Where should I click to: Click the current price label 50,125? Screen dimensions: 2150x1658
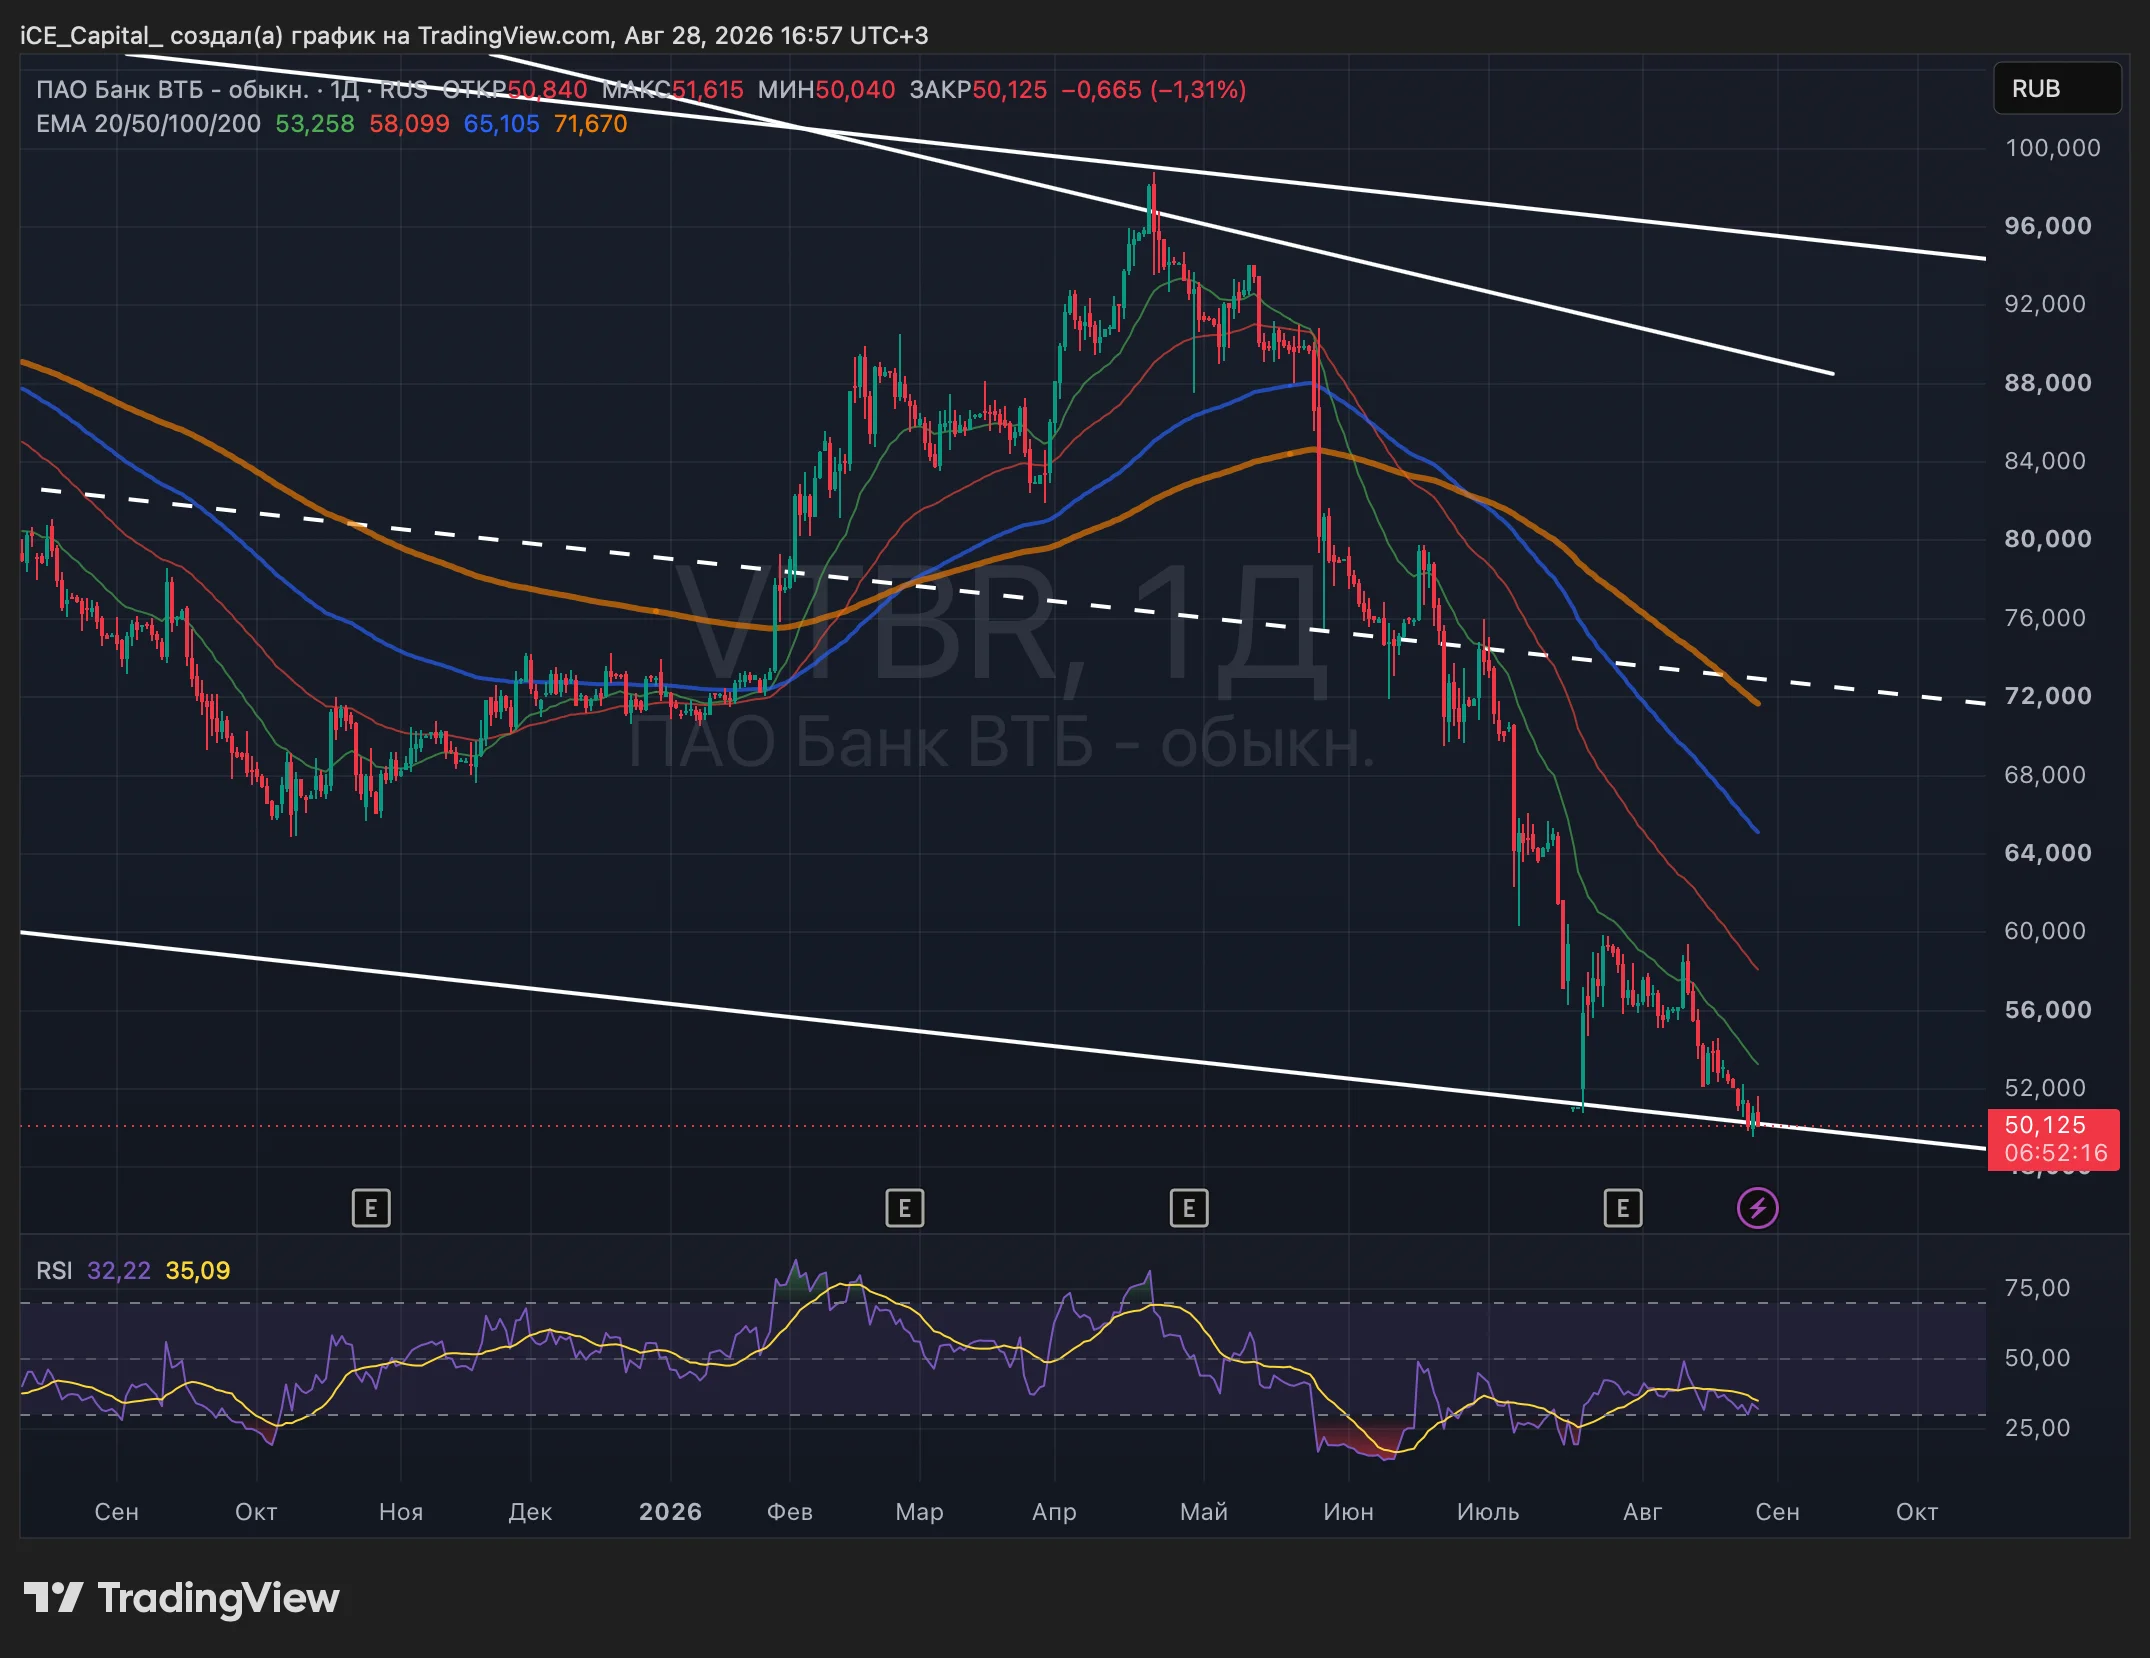tap(2045, 1125)
